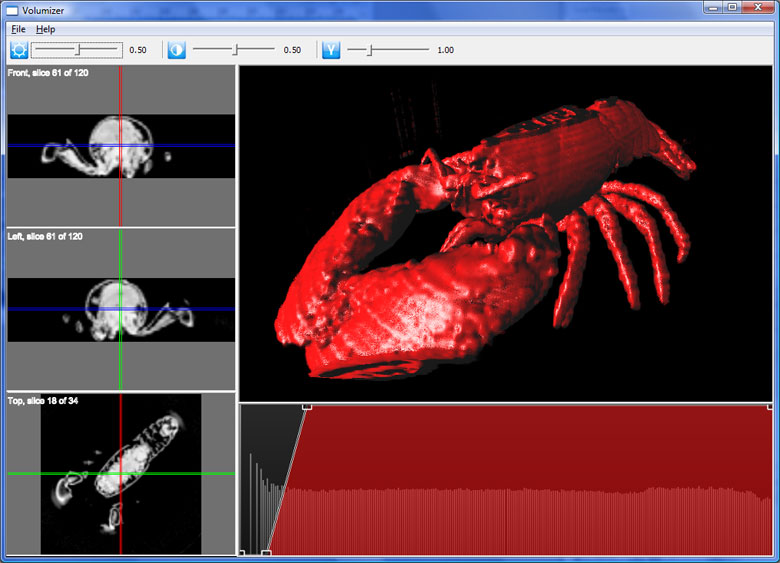Click the contrast slider handle
The image size is (780, 563).
tap(236, 49)
